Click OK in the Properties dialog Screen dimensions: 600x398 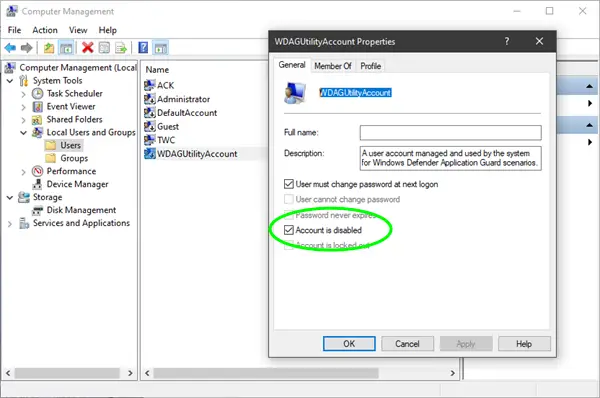349,344
